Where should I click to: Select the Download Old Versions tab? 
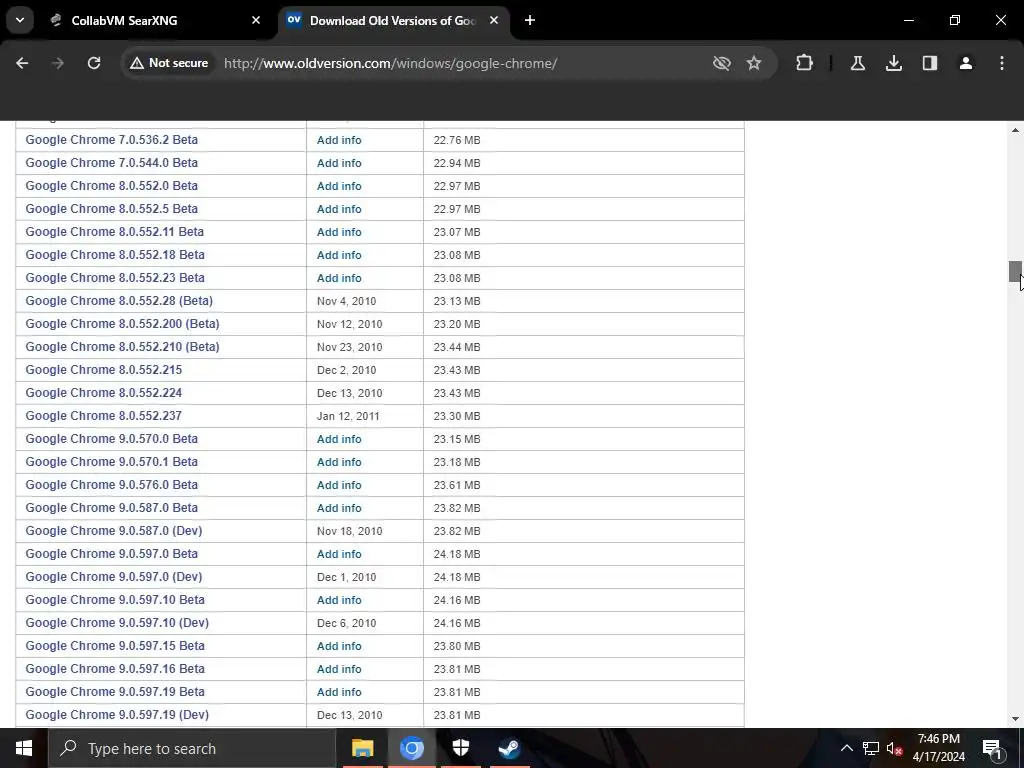[x=392, y=20]
